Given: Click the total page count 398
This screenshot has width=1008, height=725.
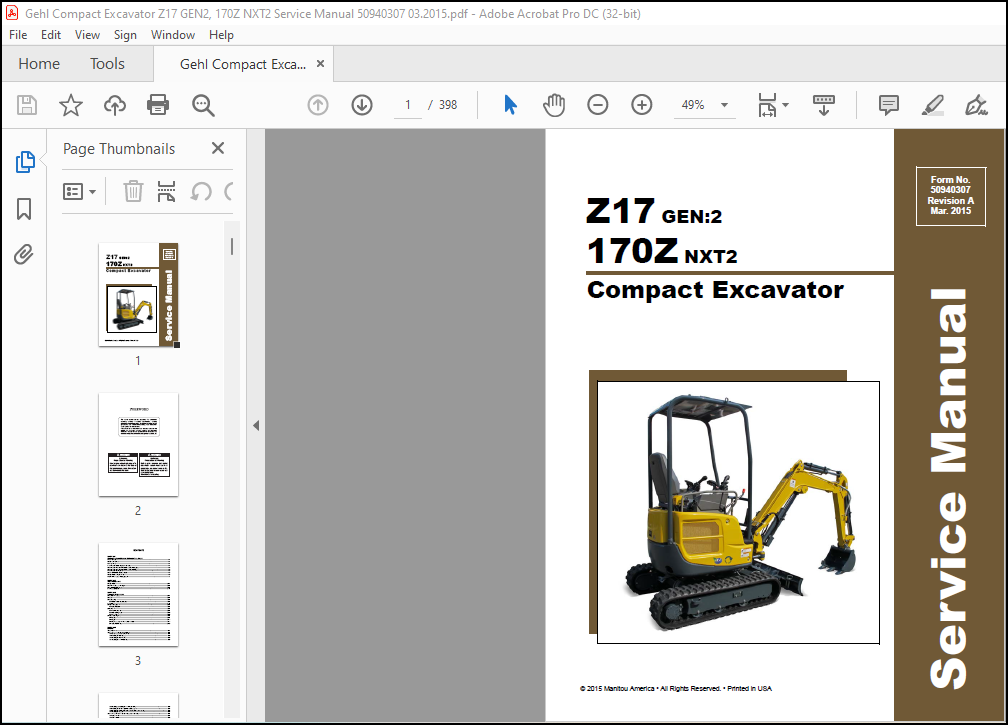Looking at the screenshot, I should (448, 105).
